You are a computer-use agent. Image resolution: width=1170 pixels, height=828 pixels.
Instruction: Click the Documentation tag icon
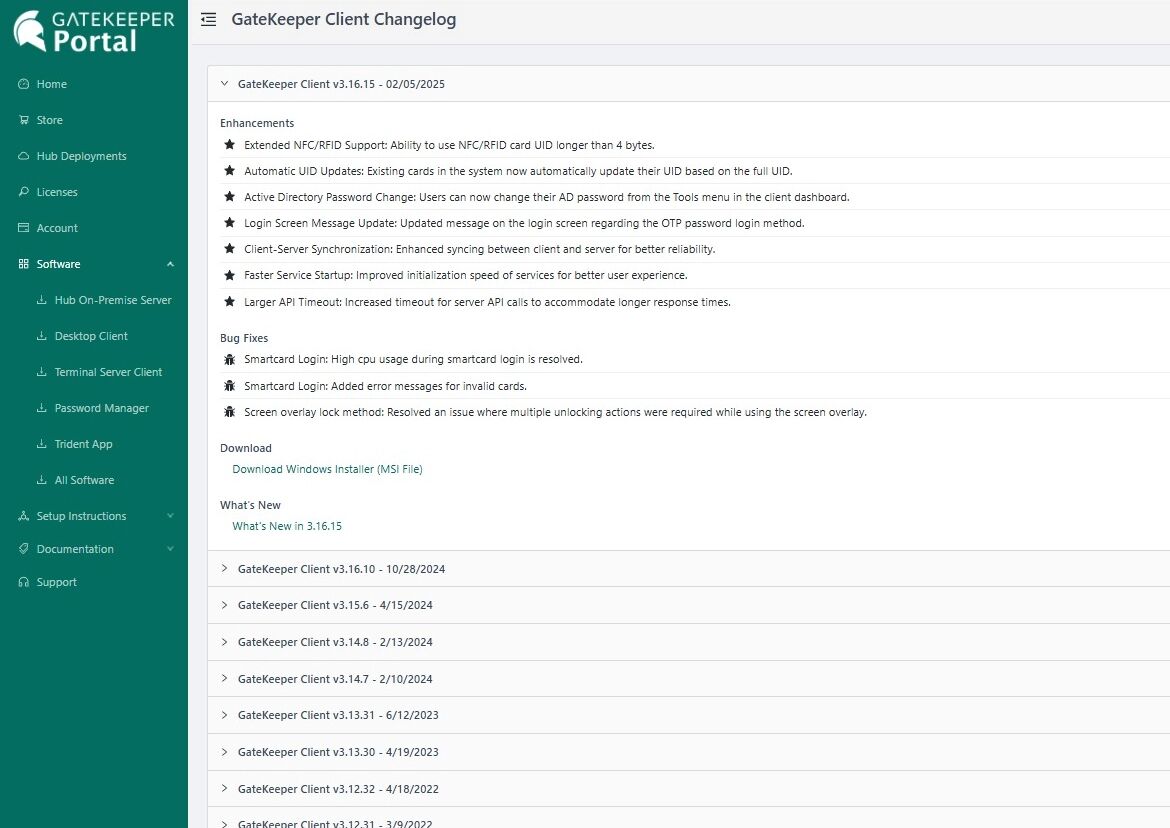pyautogui.click(x=23, y=548)
